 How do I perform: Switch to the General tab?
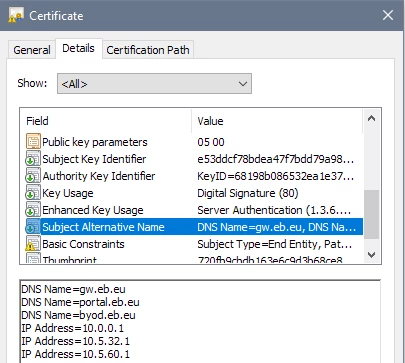(32, 50)
